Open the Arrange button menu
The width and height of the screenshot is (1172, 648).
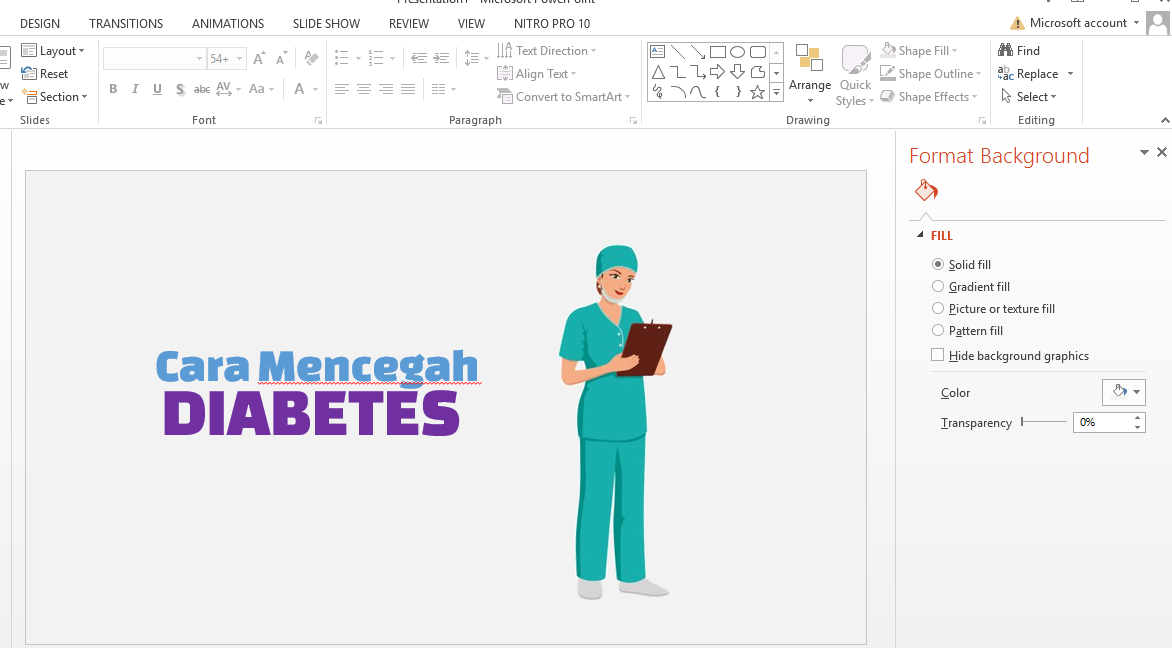coord(809,74)
